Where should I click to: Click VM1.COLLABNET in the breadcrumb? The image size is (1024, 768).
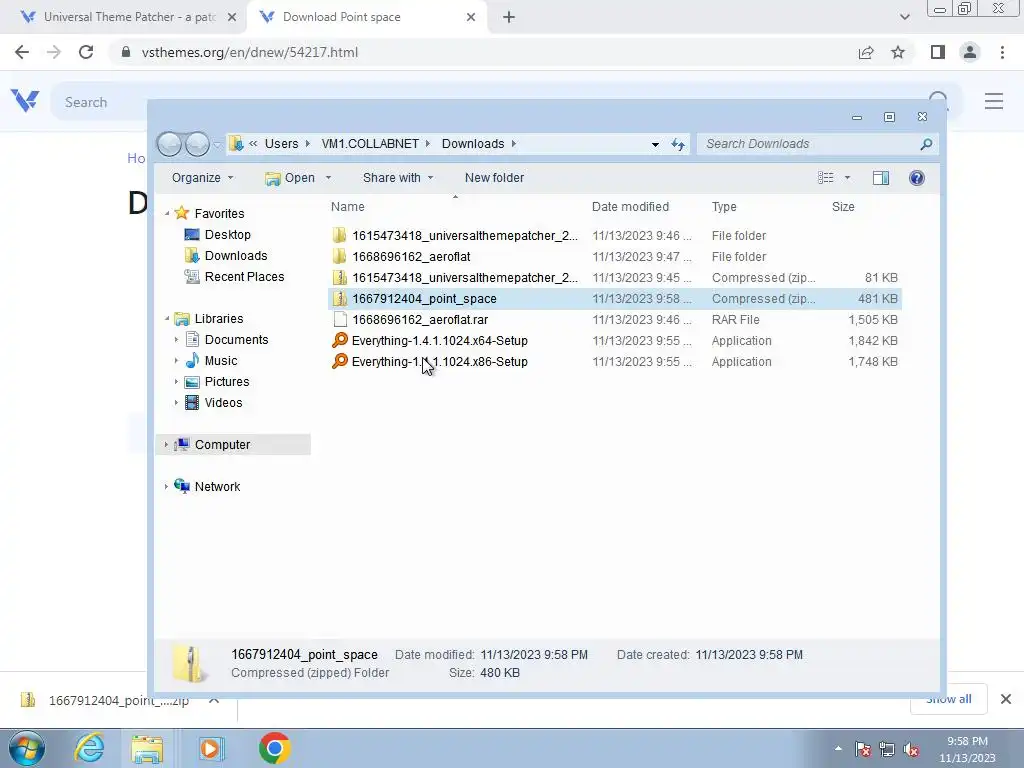pos(370,144)
